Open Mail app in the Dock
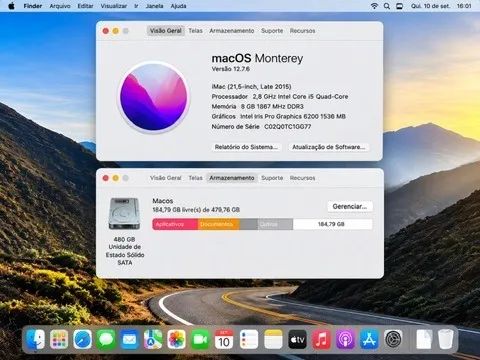Screen dimensions: 480x360 pos(129,340)
